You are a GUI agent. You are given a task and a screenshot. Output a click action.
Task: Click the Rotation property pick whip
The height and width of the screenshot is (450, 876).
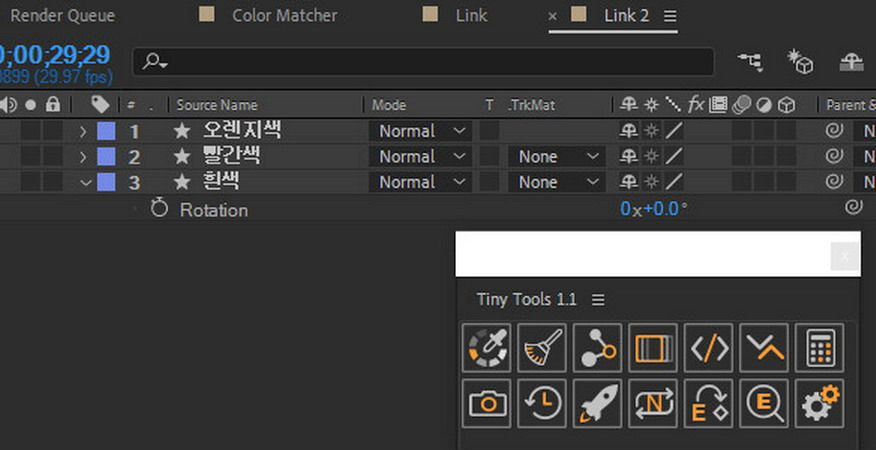click(854, 208)
